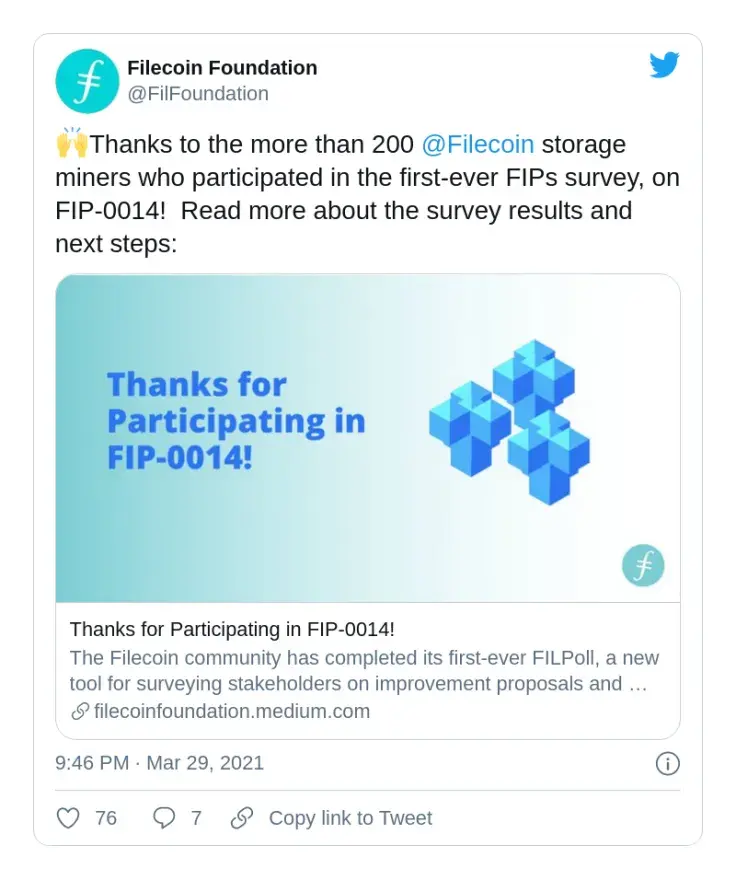
Task: Open the 9:46 PM · Mar 29, 2021 timestamp
Action: click(159, 763)
